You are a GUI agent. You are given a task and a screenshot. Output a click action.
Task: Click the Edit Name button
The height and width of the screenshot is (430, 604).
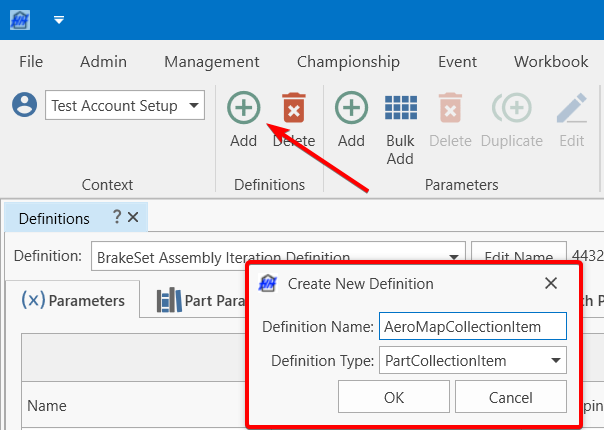pyautogui.click(x=514, y=257)
